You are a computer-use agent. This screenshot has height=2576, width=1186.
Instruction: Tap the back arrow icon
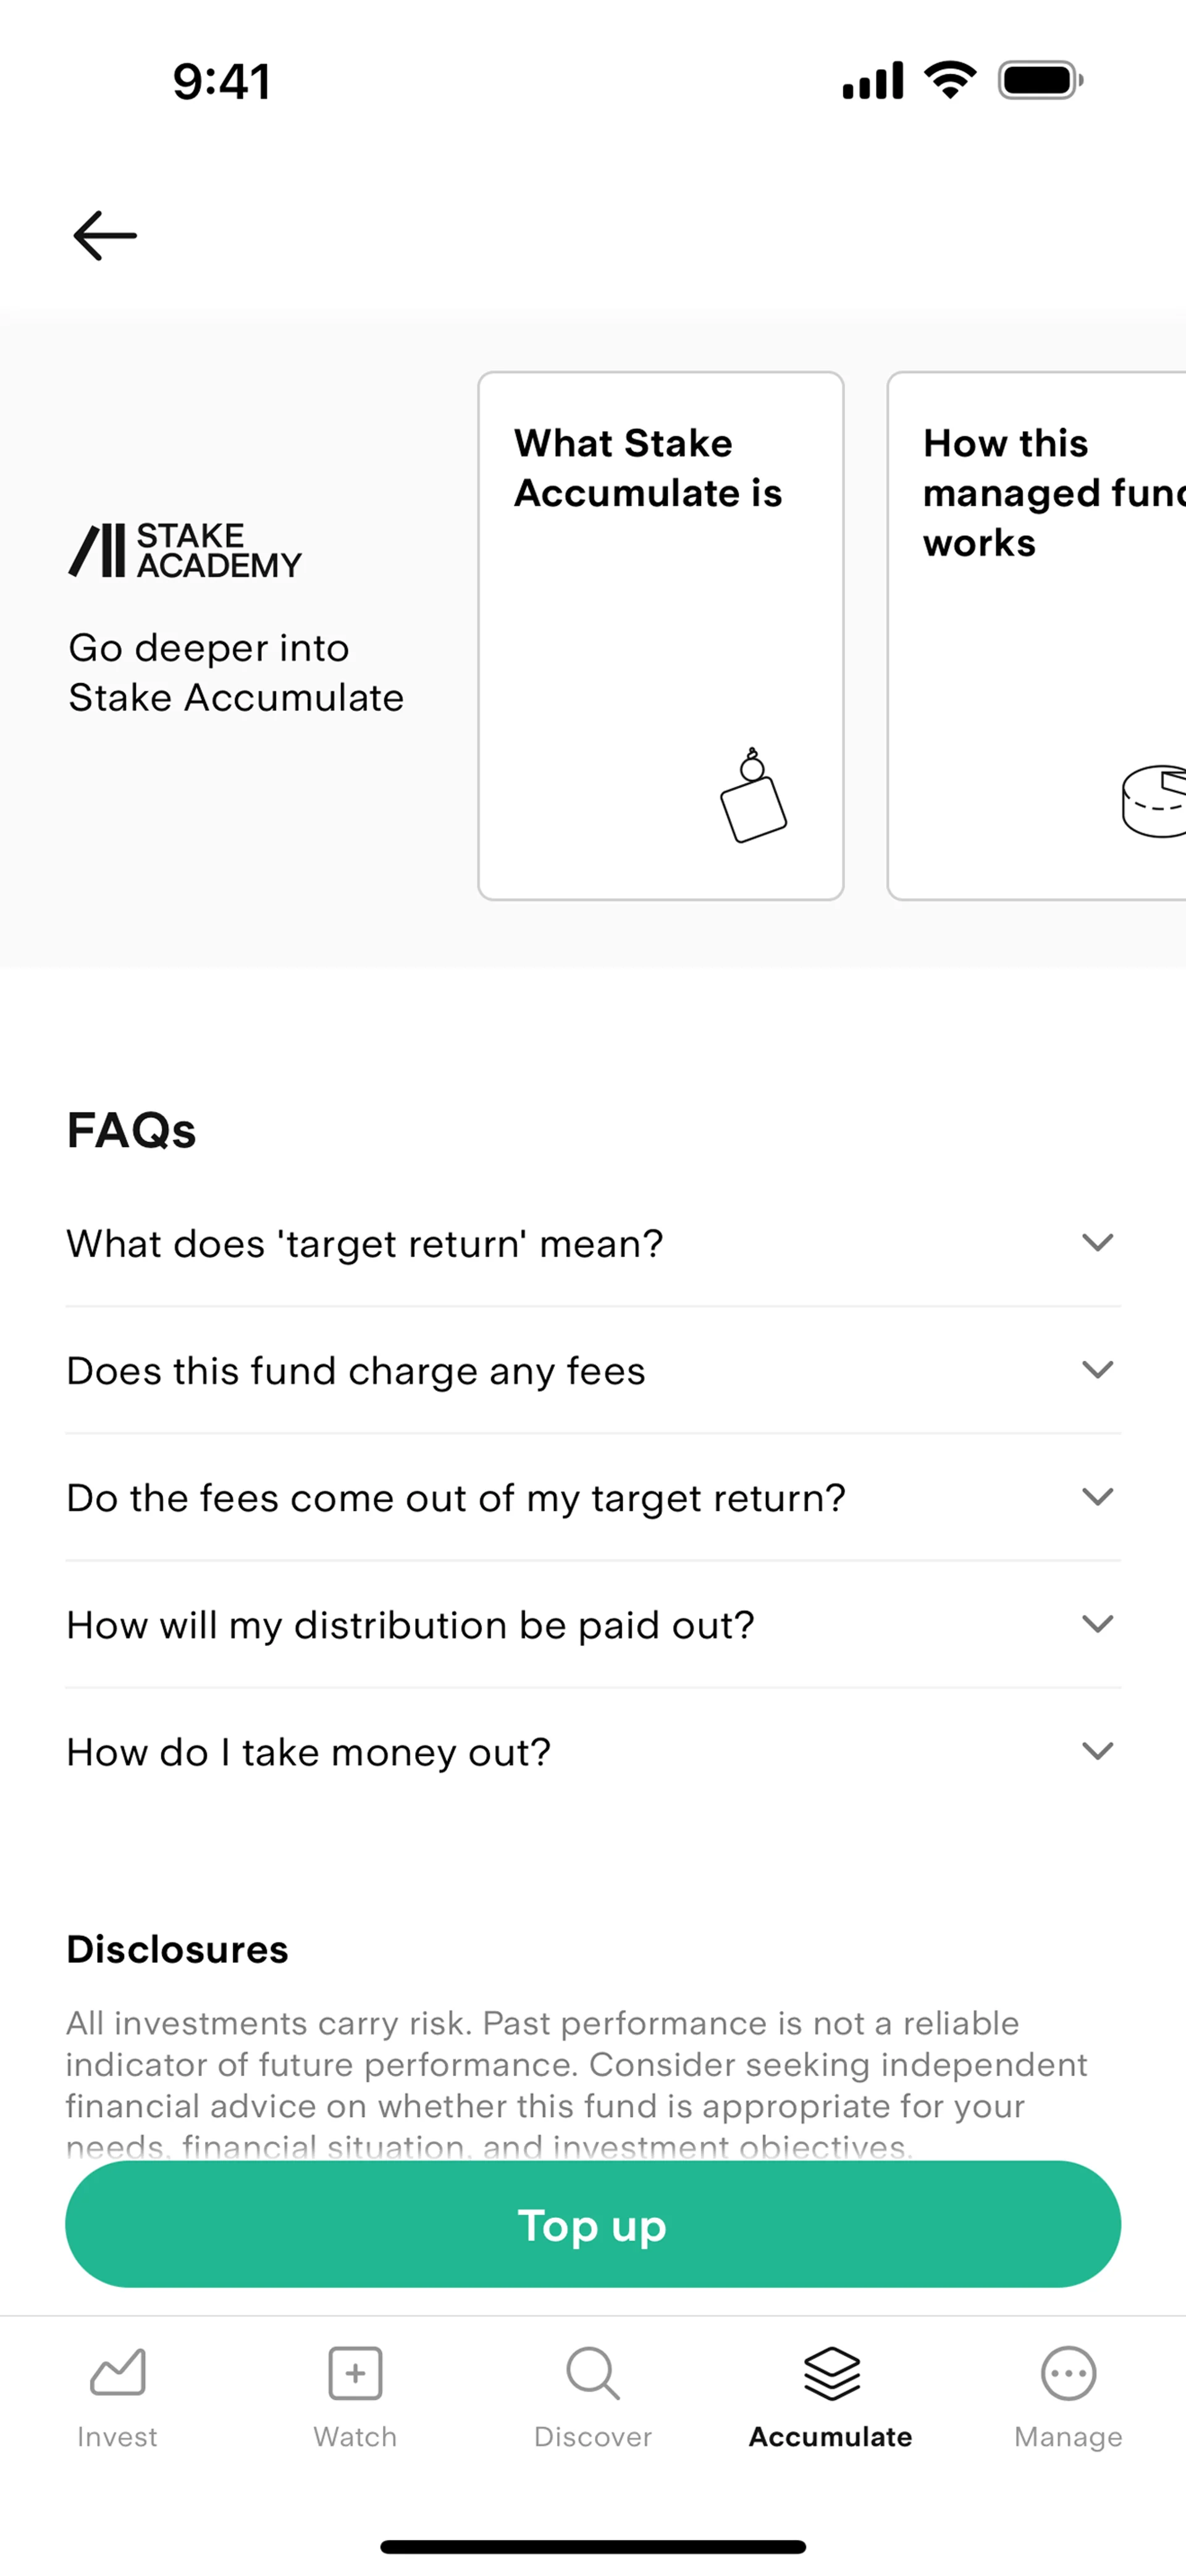[105, 236]
